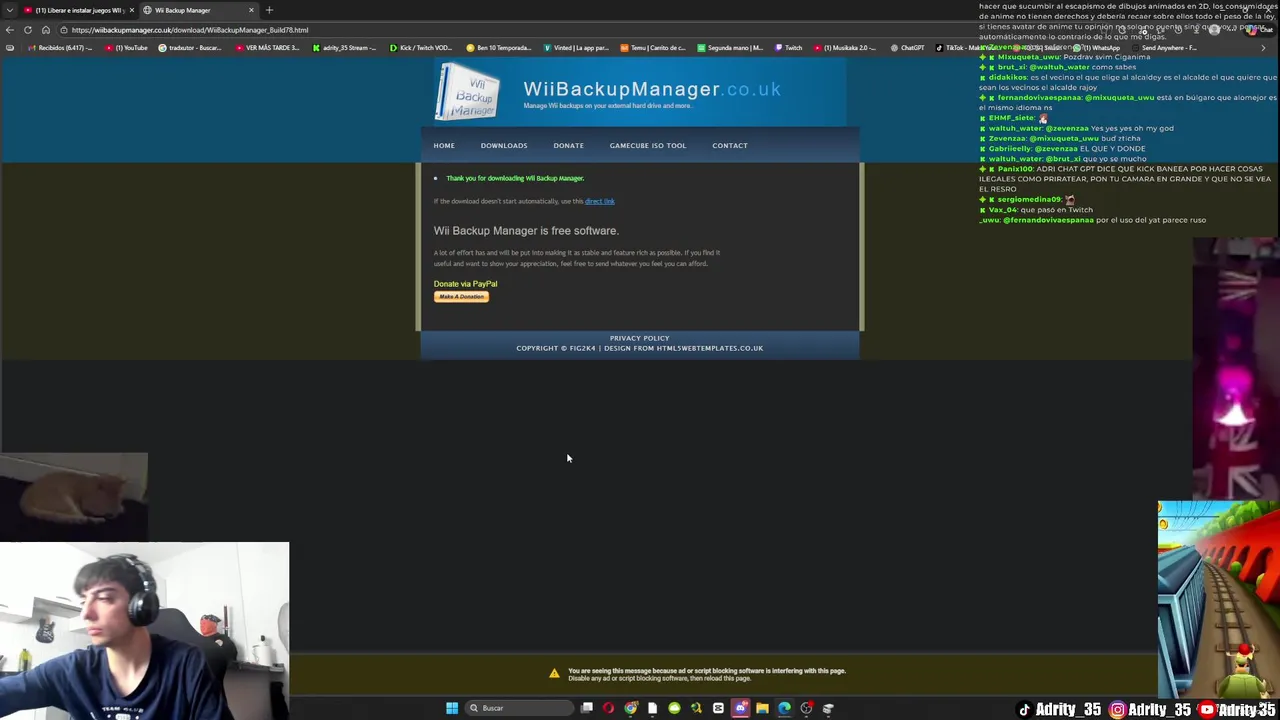Open the Windows Start menu
1280x720 pixels.
pyautogui.click(x=452, y=708)
